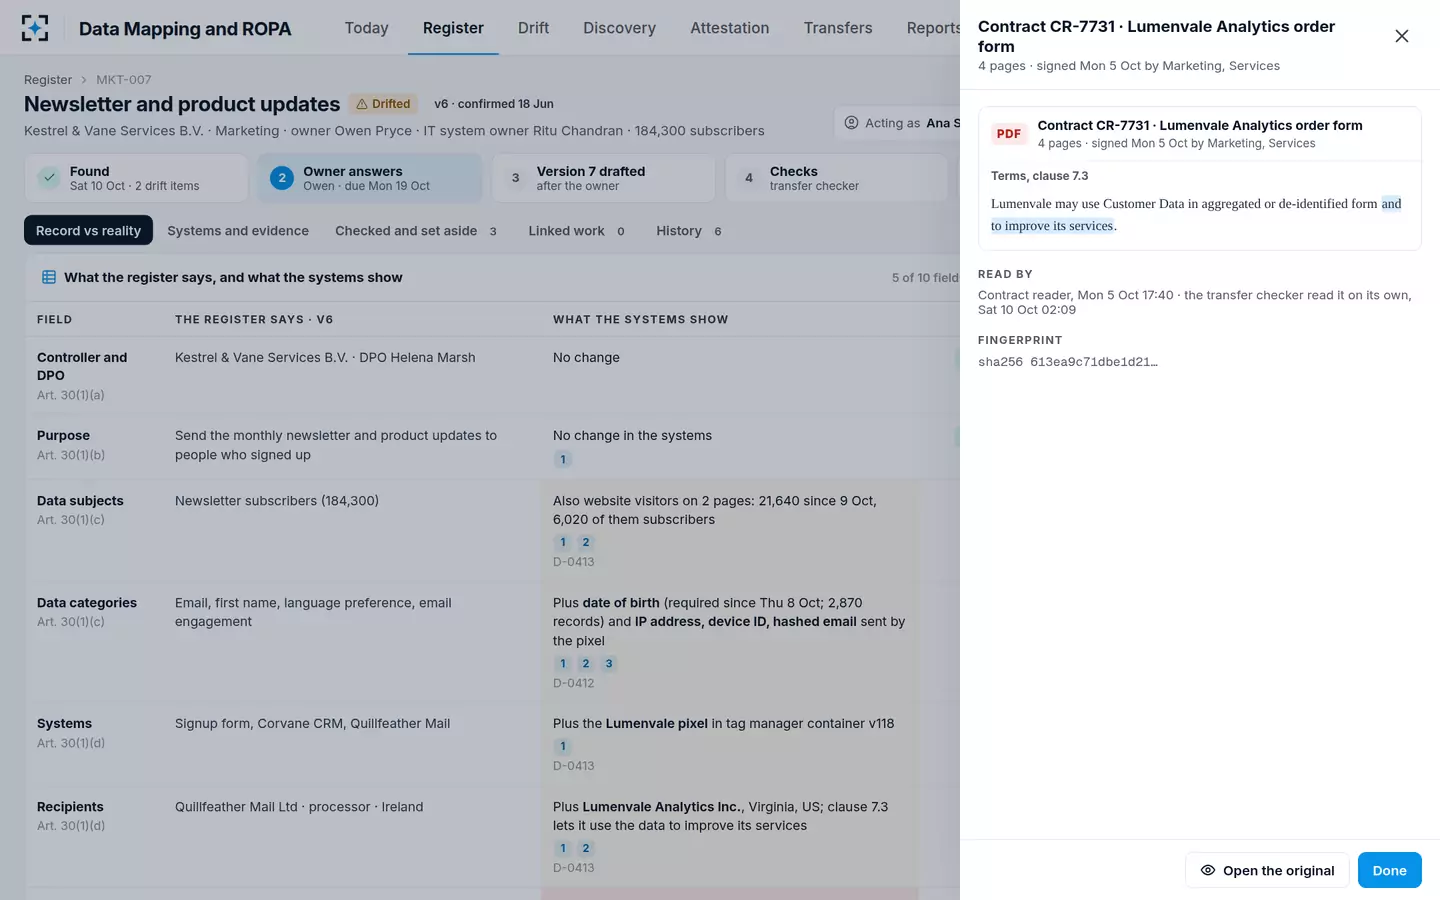Open the Attestation nav tab
Image resolution: width=1440 pixels, height=900 pixels.
click(x=730, y=28)
